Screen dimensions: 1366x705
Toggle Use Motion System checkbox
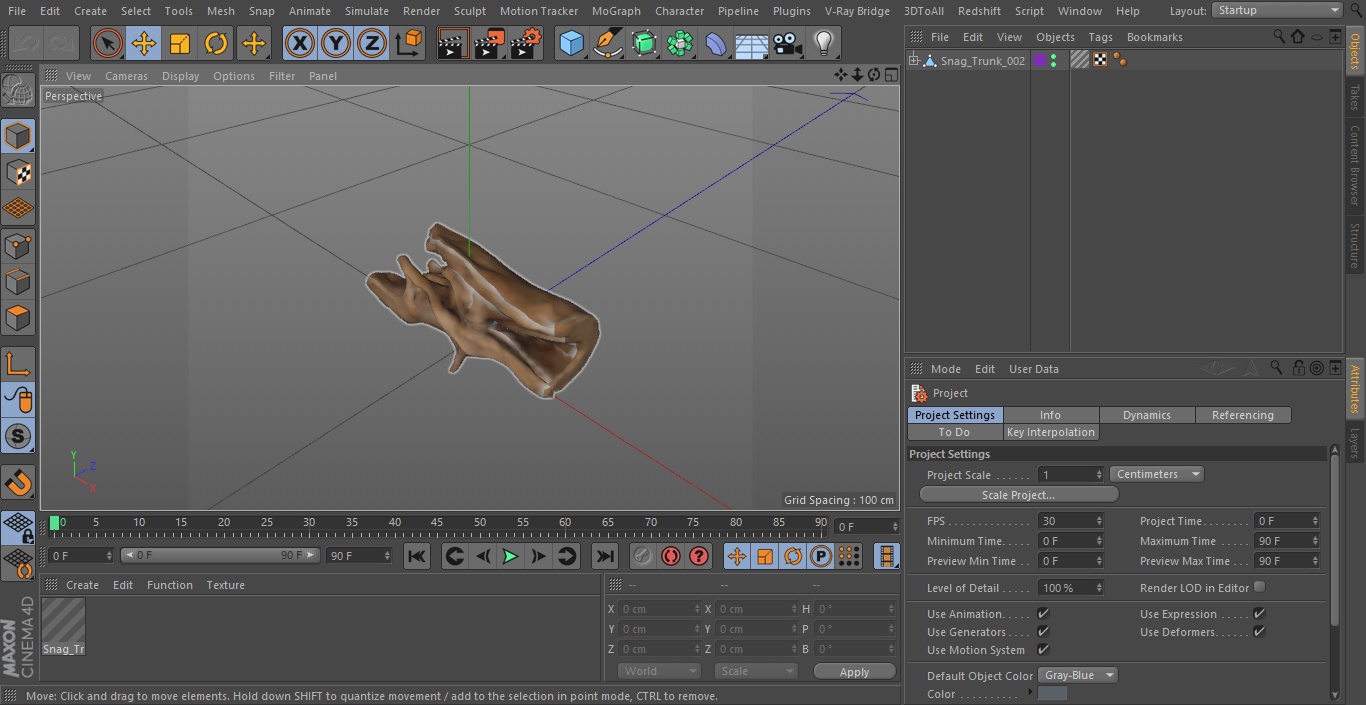[x=1043, y=650]
